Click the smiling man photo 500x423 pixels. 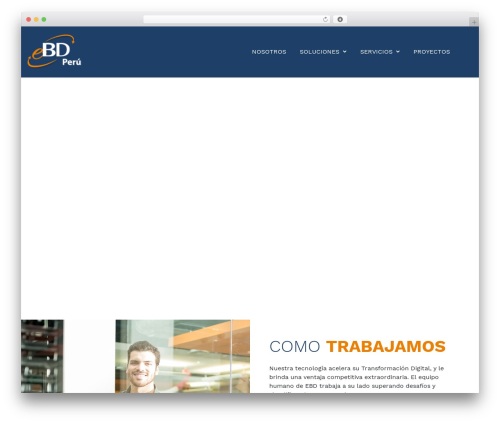point(183,356)
